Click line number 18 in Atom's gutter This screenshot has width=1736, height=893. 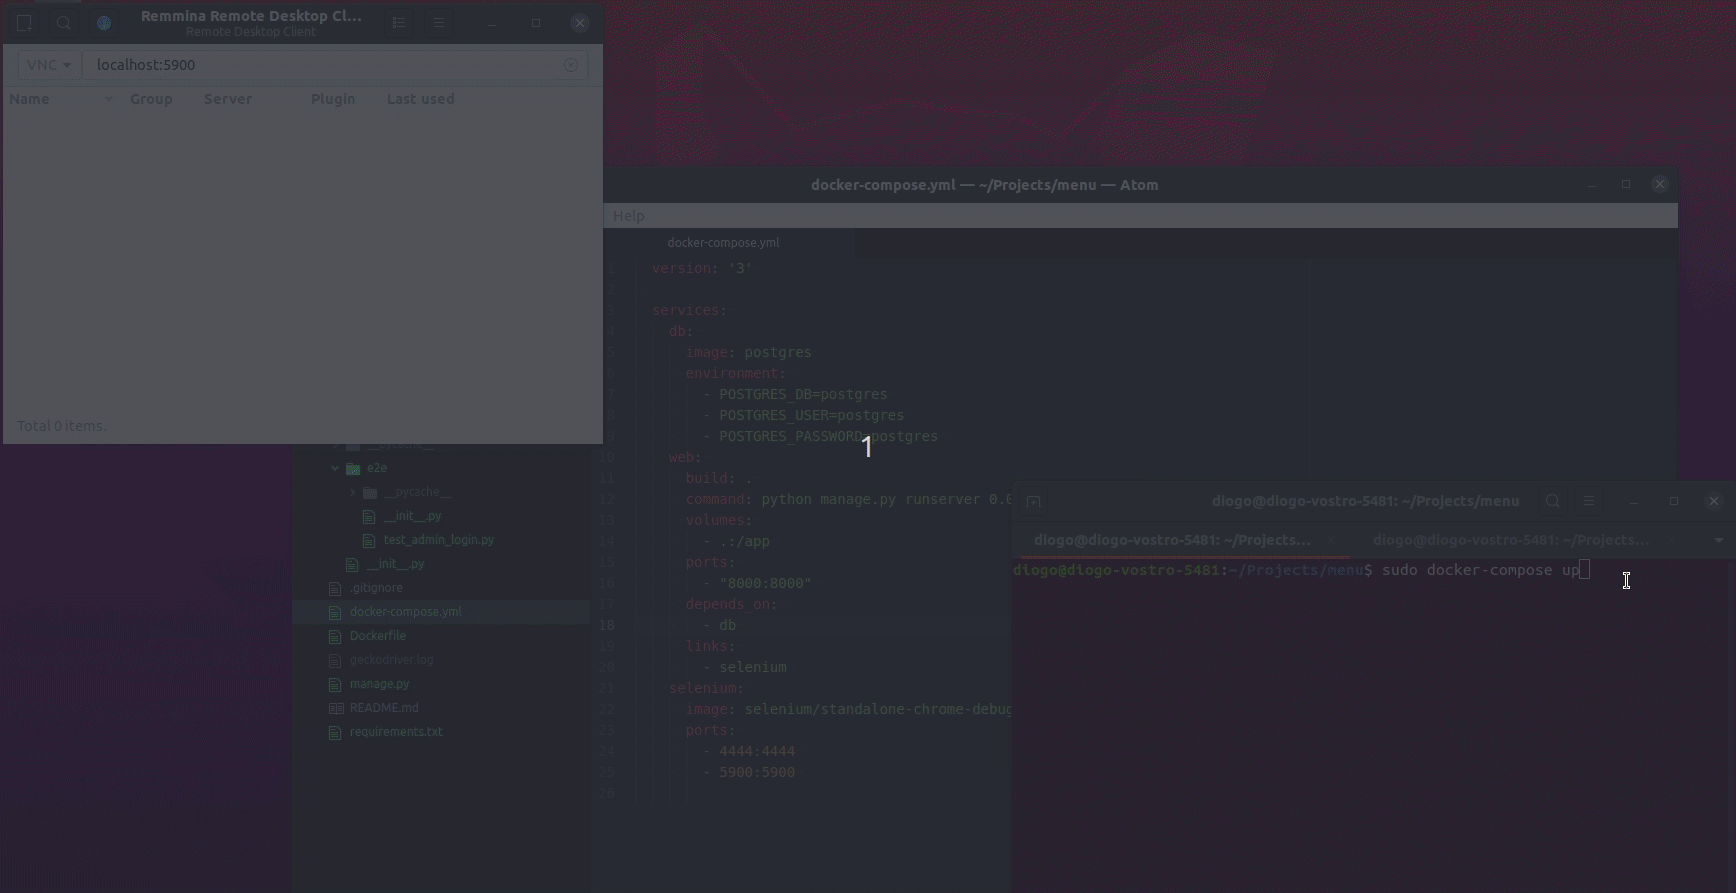pyautogui.click(x=607, y=625)
